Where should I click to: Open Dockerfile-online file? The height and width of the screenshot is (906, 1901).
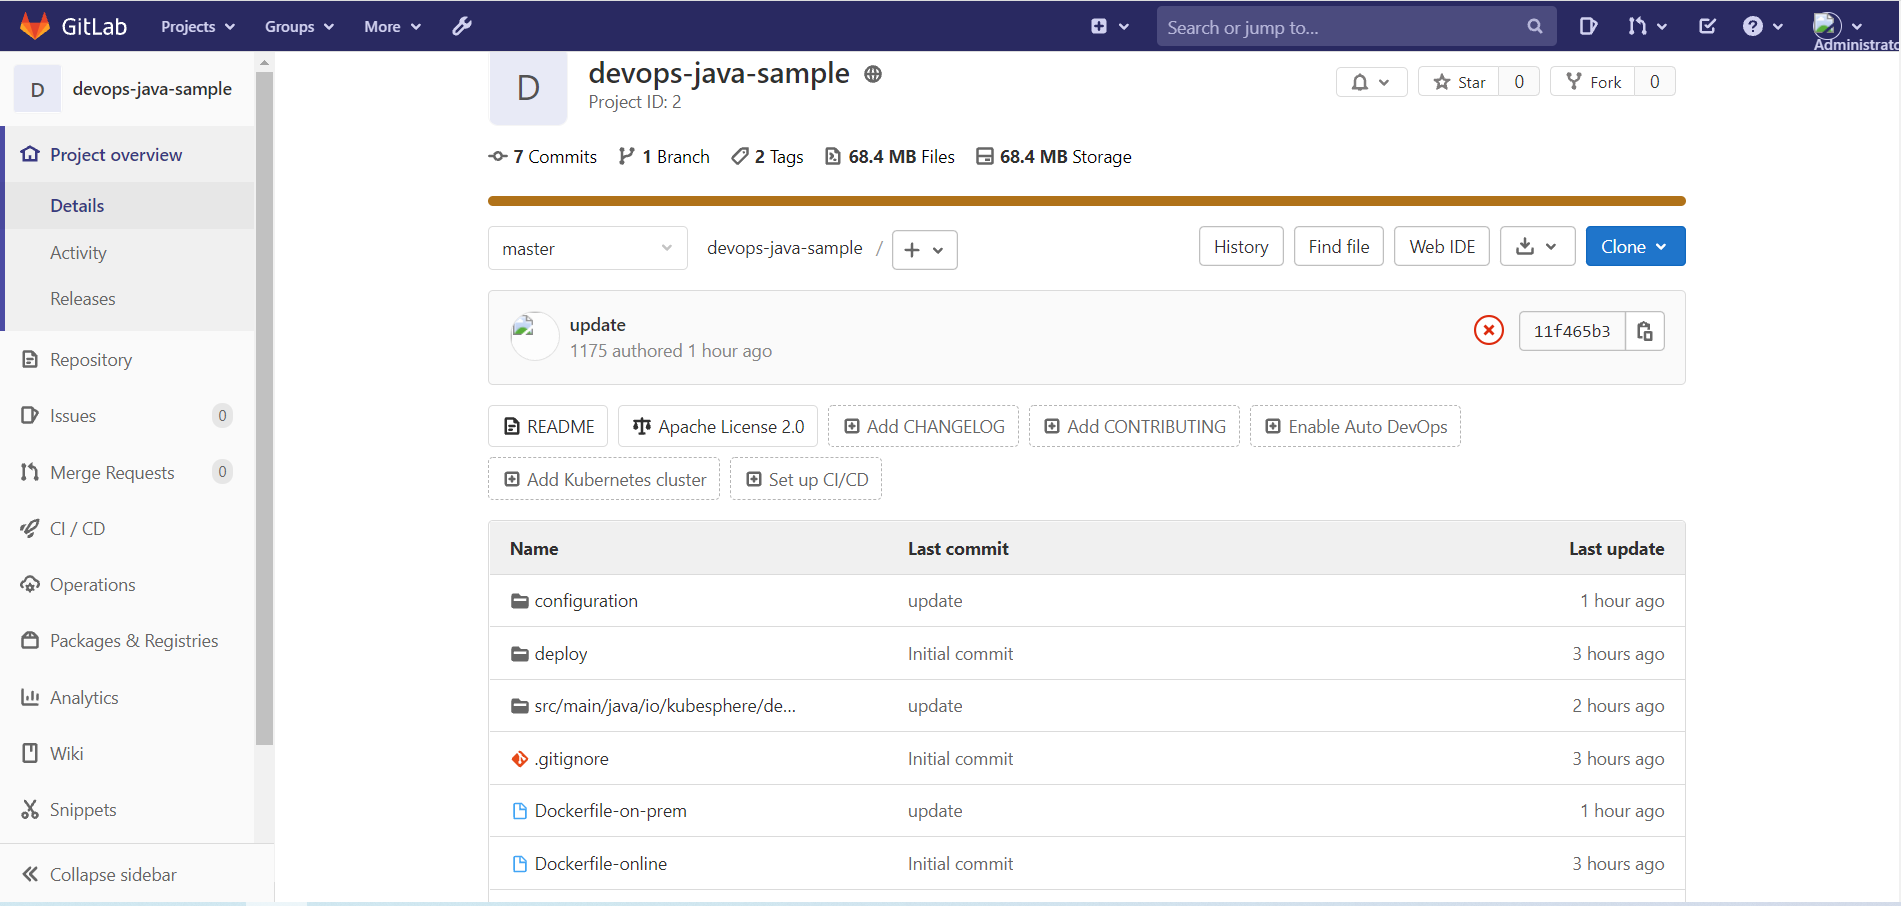pos(601,864)
